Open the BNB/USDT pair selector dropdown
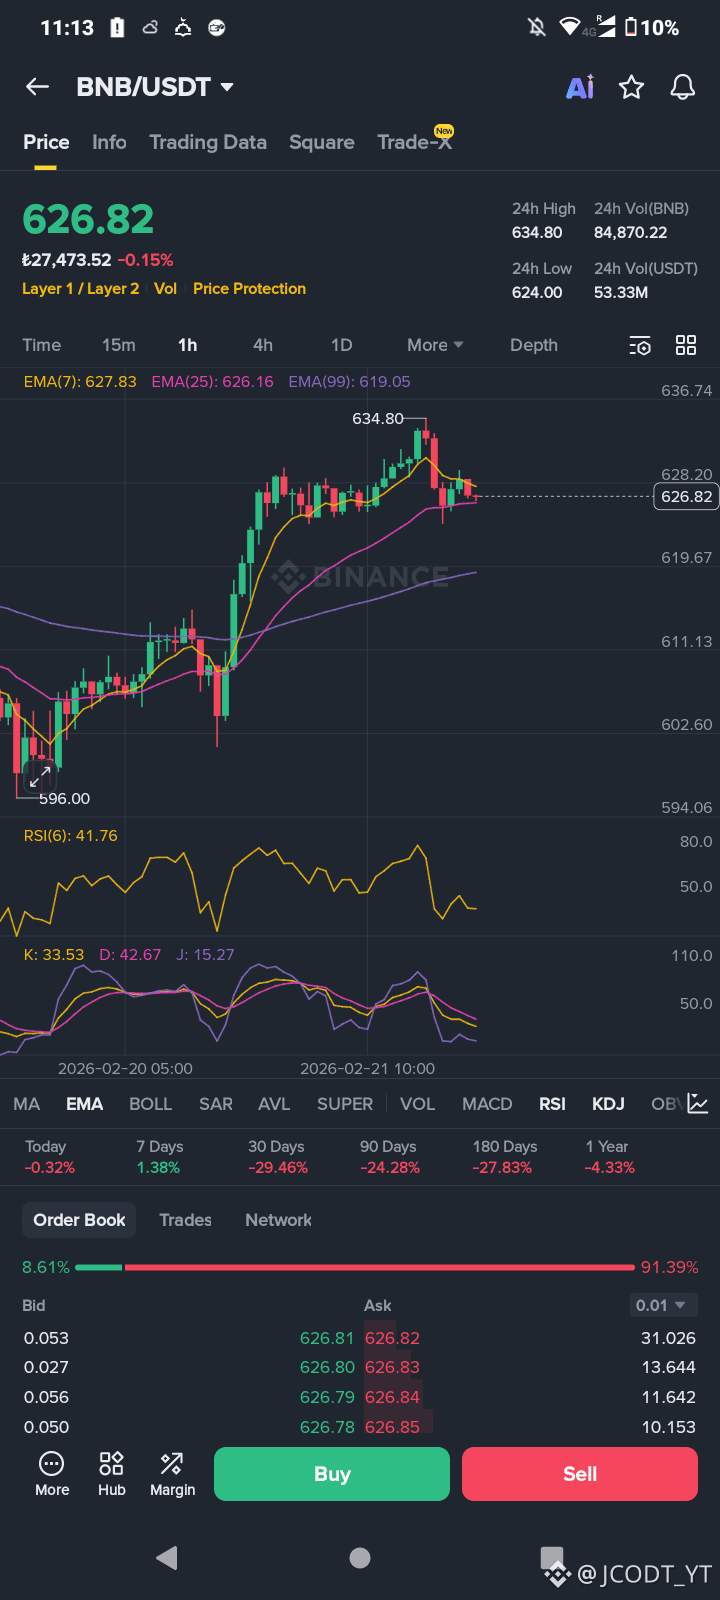The height and width of the screenshot is (1600, 720). [155, 87]
